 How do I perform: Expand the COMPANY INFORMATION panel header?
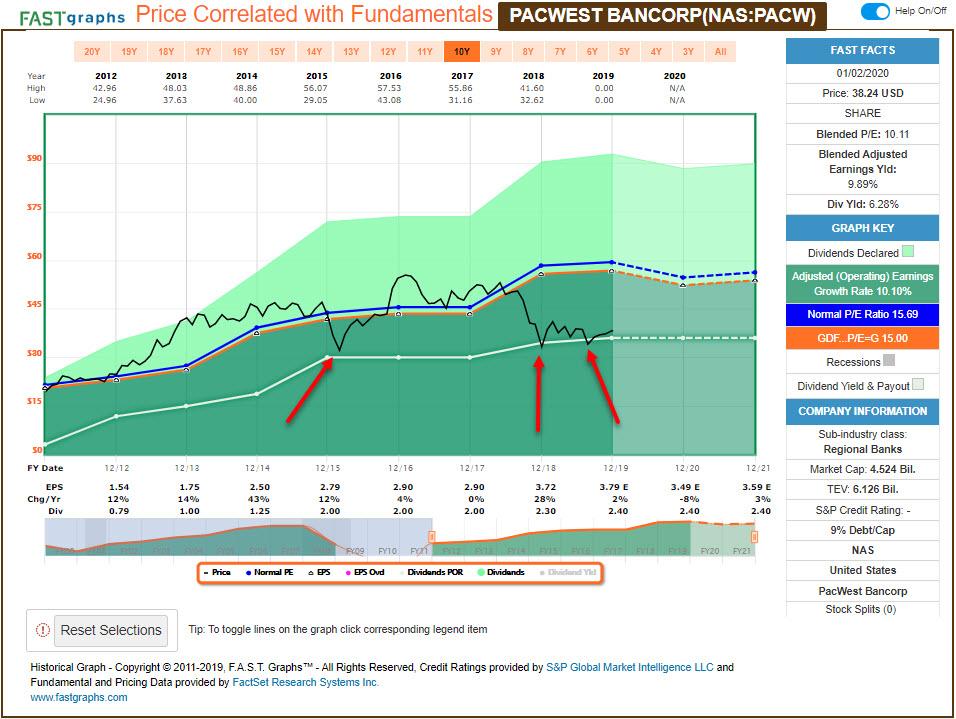pyautogui.click(x=862, y=411)
